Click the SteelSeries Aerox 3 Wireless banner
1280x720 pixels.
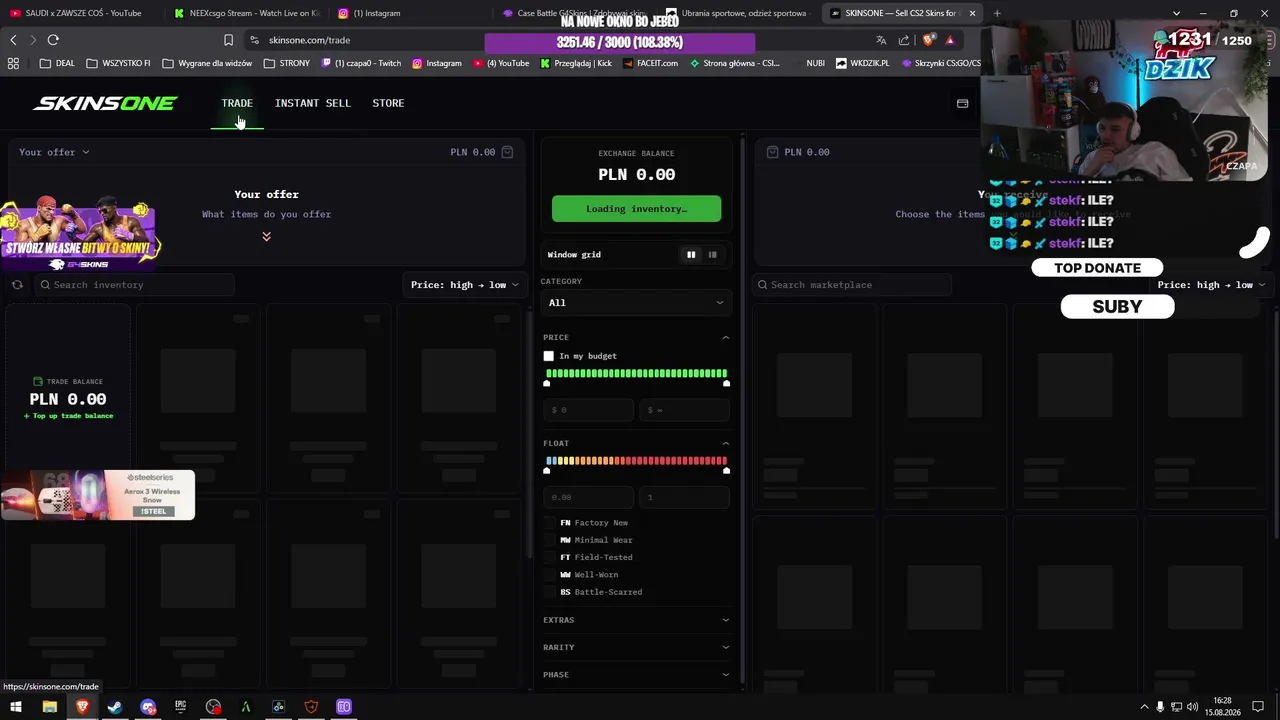pos(98,495)
